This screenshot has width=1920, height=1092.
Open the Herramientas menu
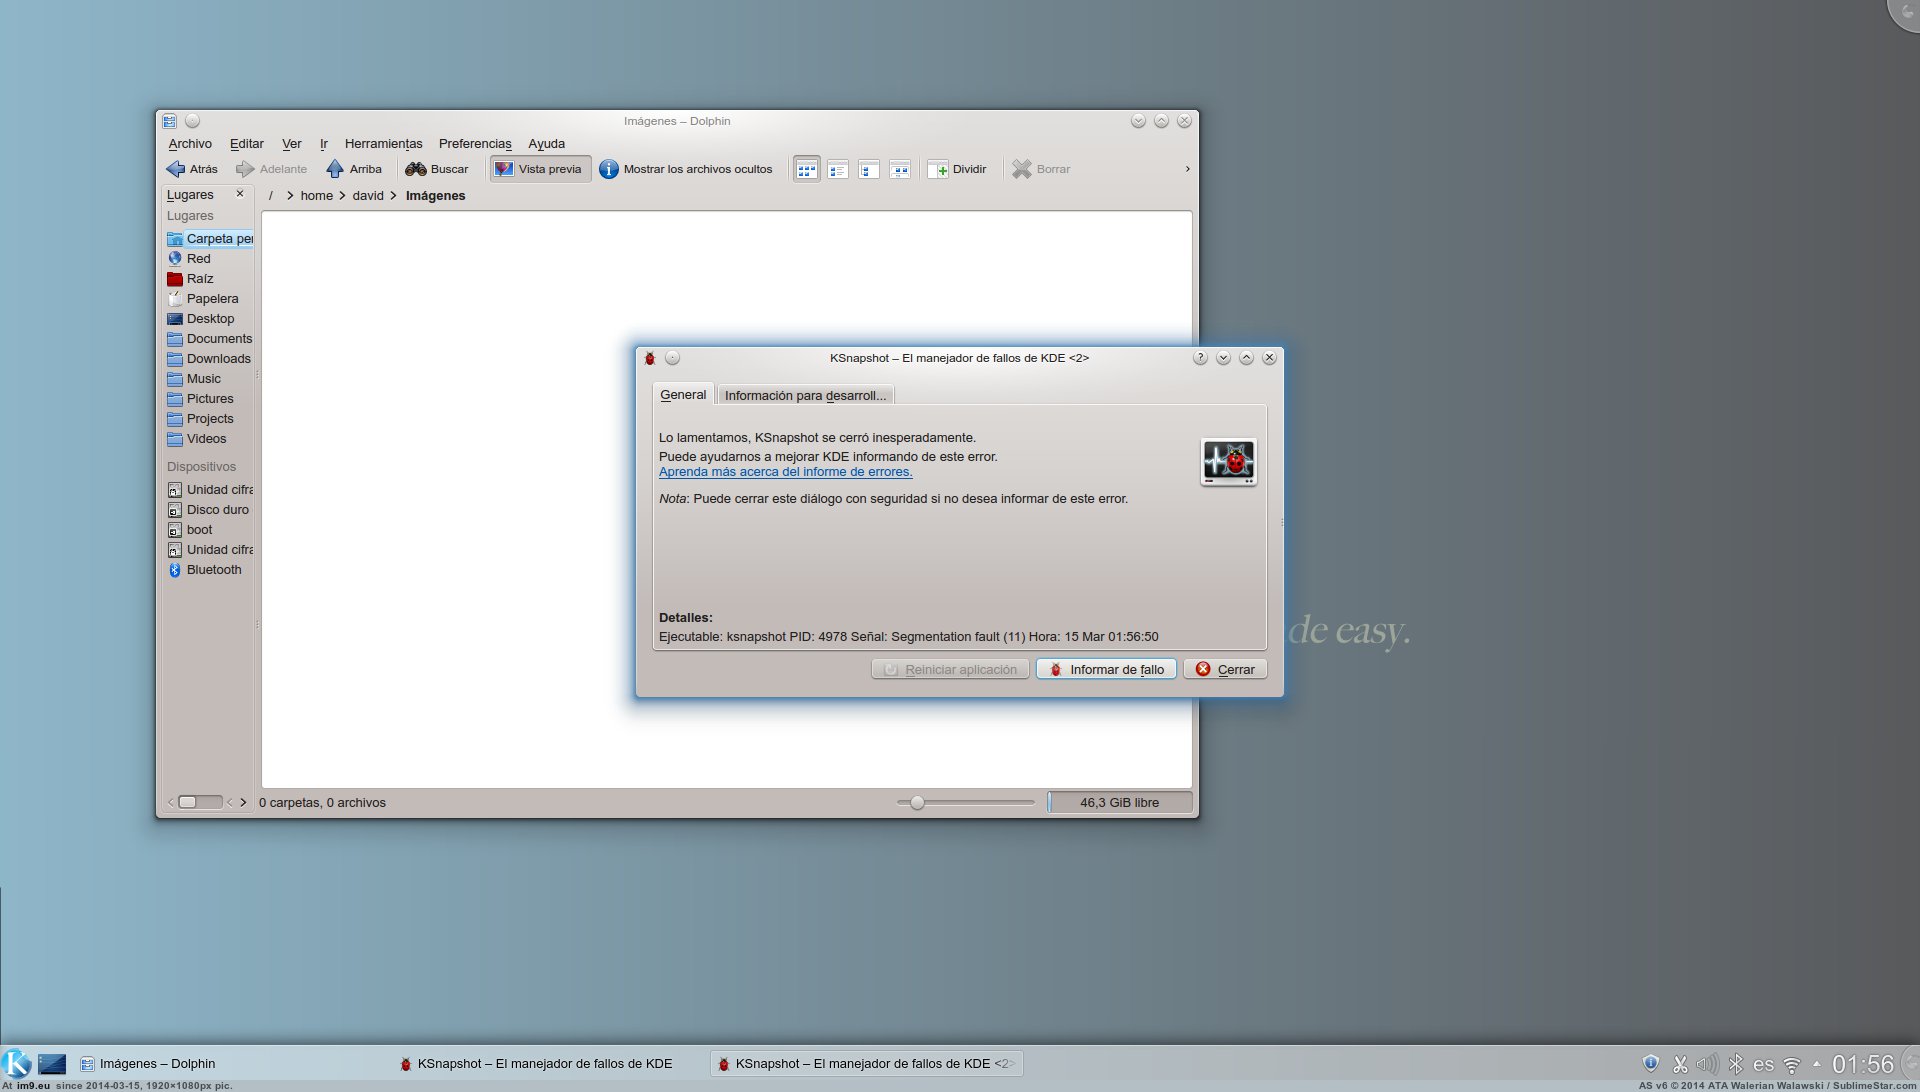383,144
